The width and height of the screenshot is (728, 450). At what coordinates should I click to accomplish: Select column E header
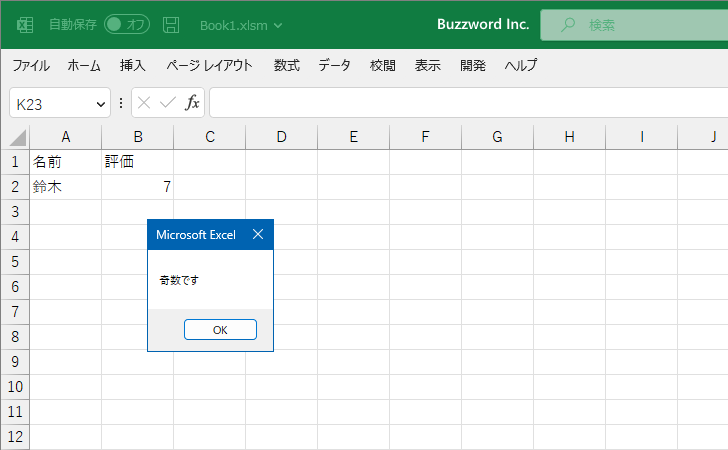point(353,137)
